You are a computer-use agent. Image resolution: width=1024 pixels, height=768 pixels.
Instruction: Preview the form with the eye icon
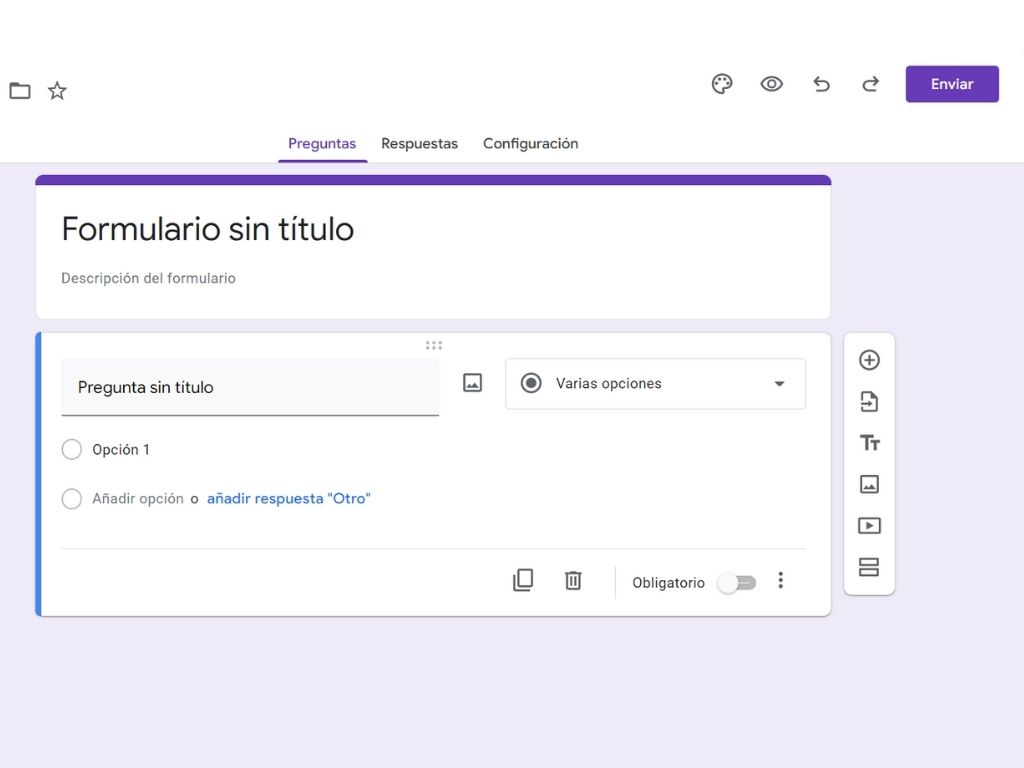pos(771,84)
